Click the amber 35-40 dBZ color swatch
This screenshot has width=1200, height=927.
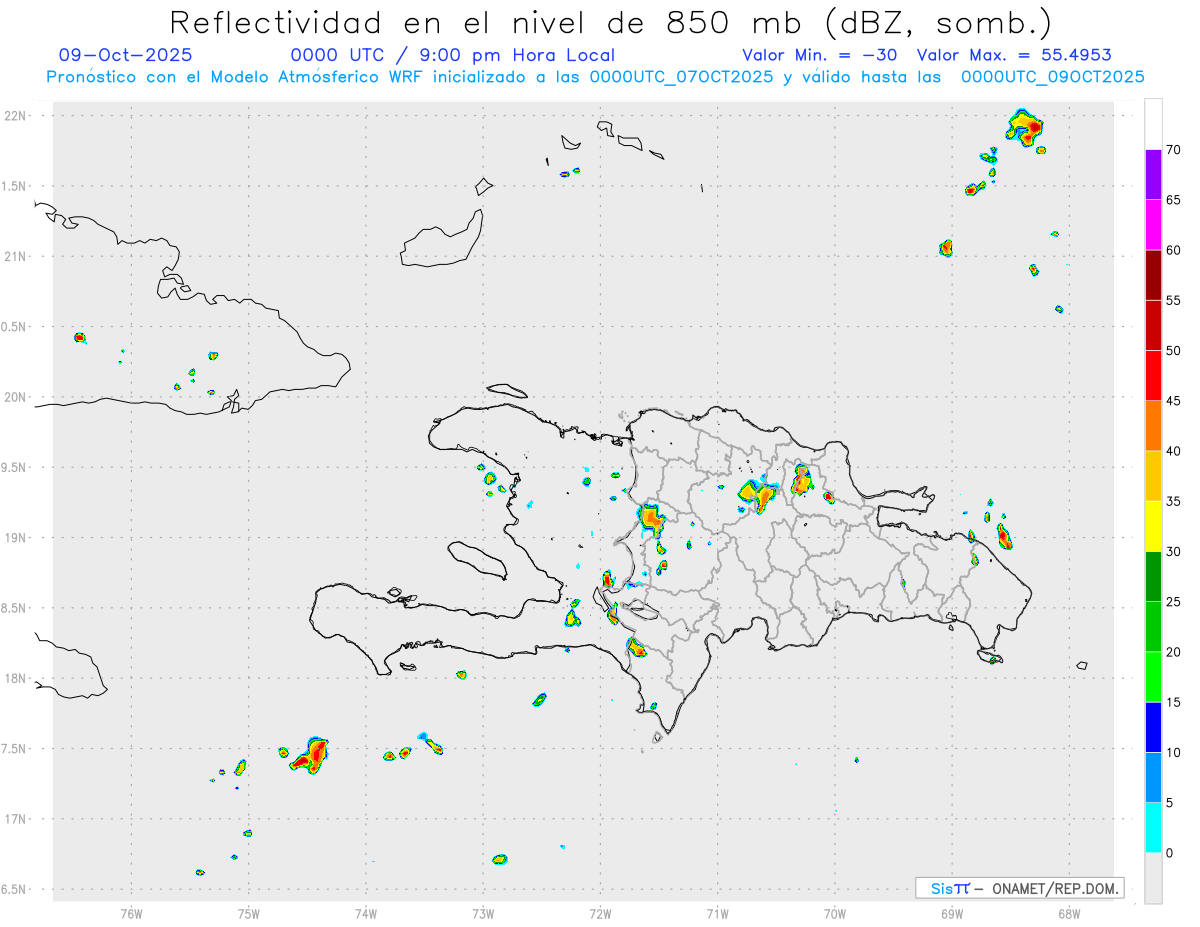point(1153,476)
